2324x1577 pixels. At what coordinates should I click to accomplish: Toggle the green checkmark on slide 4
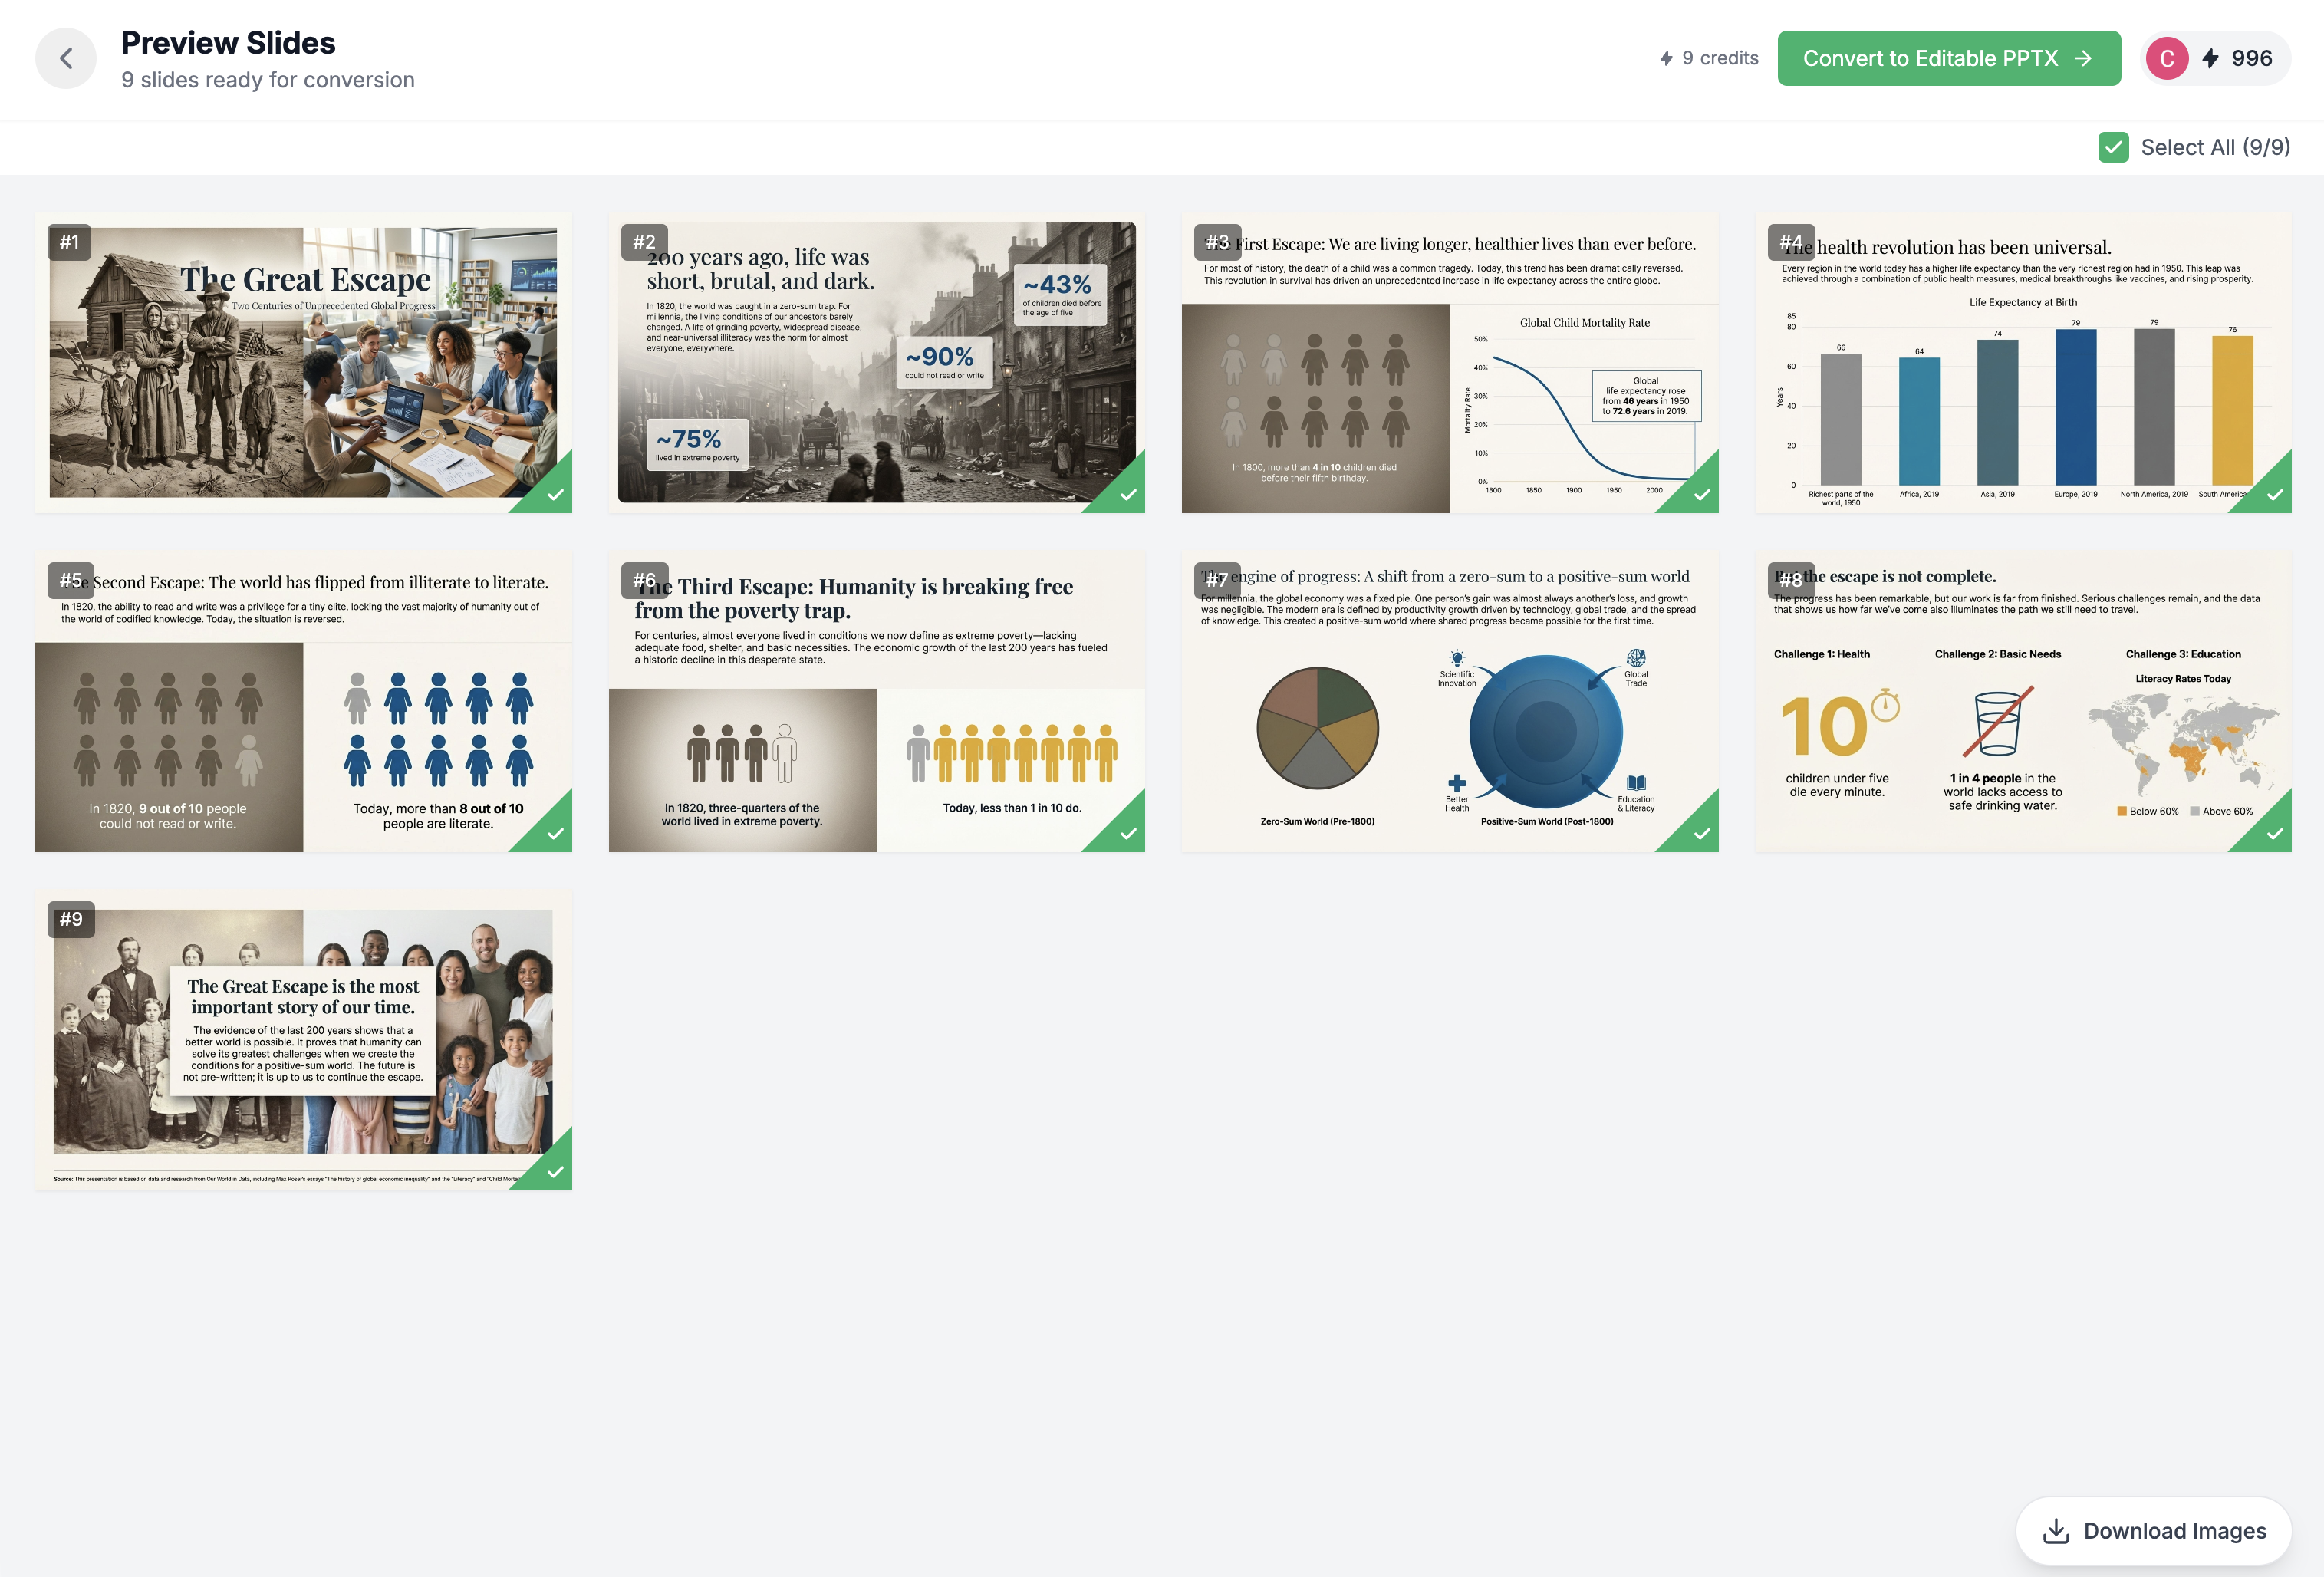[2274, 494]
